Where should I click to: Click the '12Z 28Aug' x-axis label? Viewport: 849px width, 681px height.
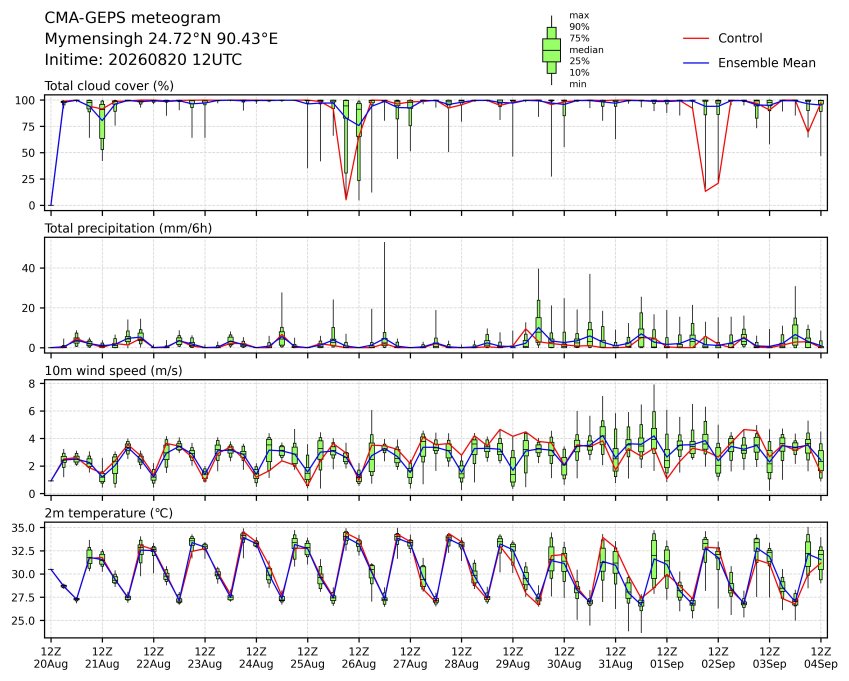pyautogui.click(x=462, y=658)
